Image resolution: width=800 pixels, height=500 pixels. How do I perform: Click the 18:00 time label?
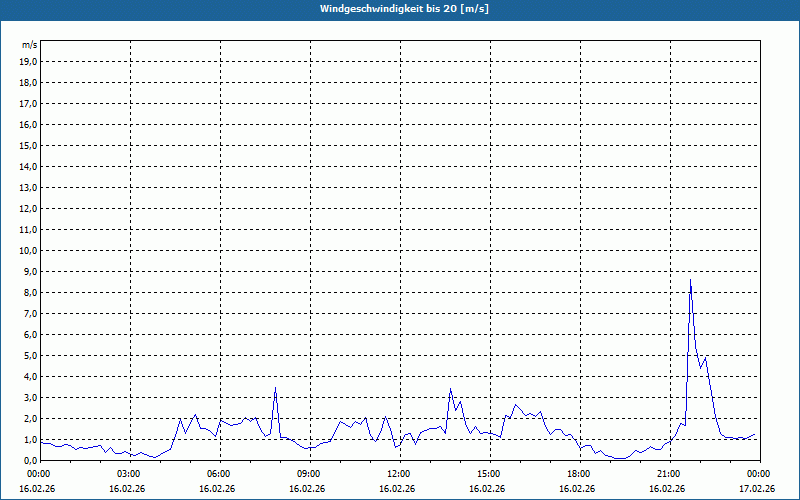(577, 473)
